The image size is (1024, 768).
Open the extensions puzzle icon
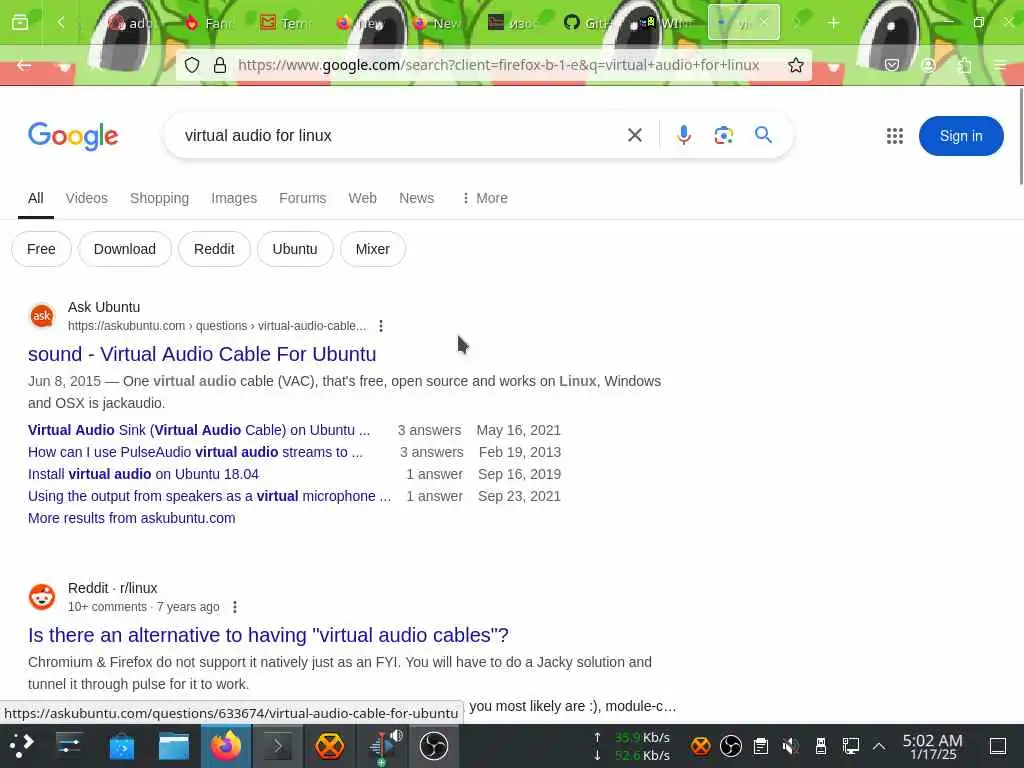[965, 65]
